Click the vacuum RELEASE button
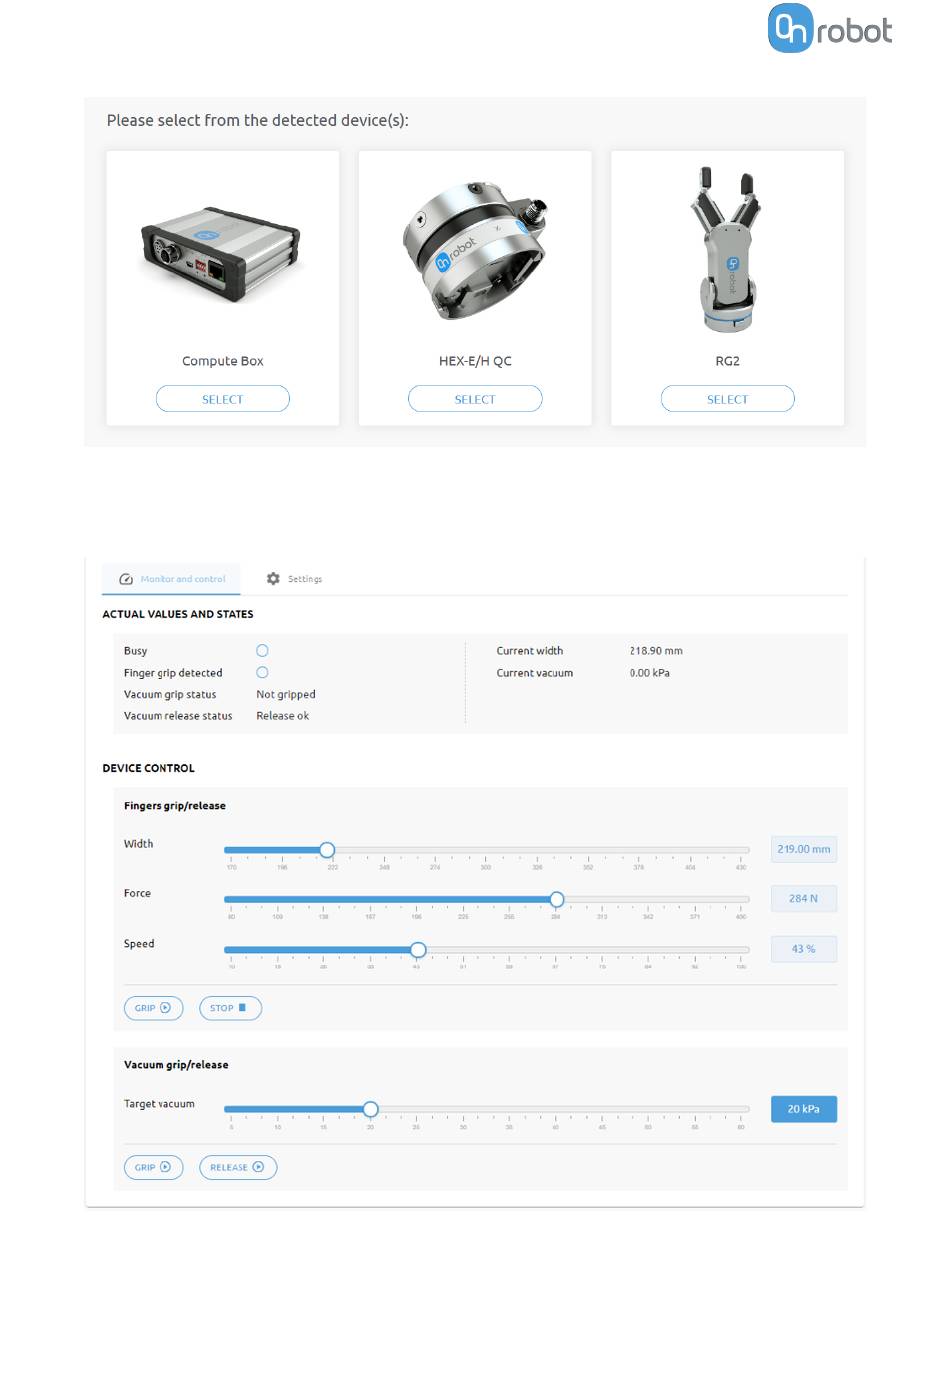 click(x=238, y=1167)
